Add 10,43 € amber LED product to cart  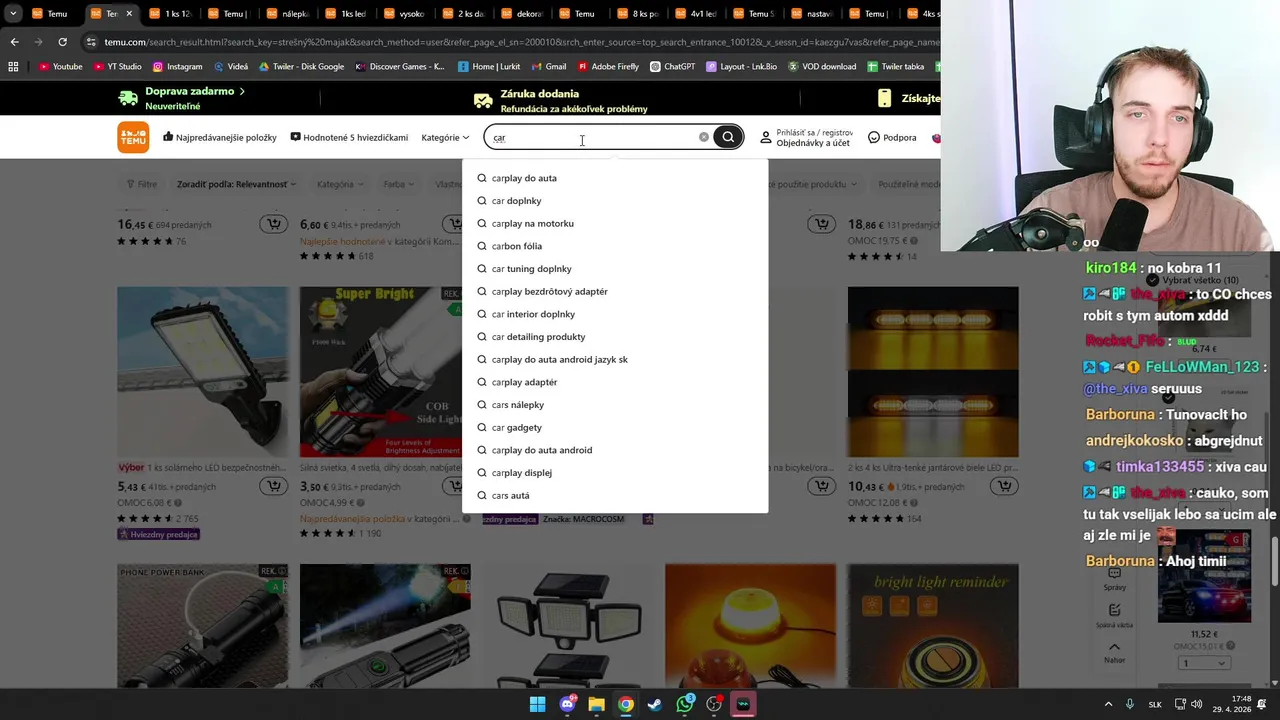coord(1003,486)
